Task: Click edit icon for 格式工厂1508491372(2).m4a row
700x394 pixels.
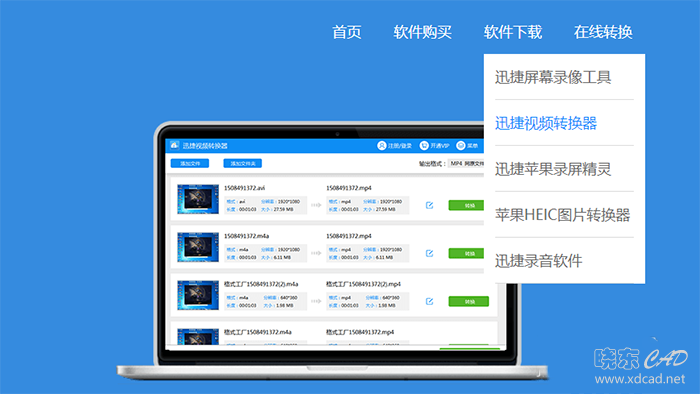Action: click(429, 302)
